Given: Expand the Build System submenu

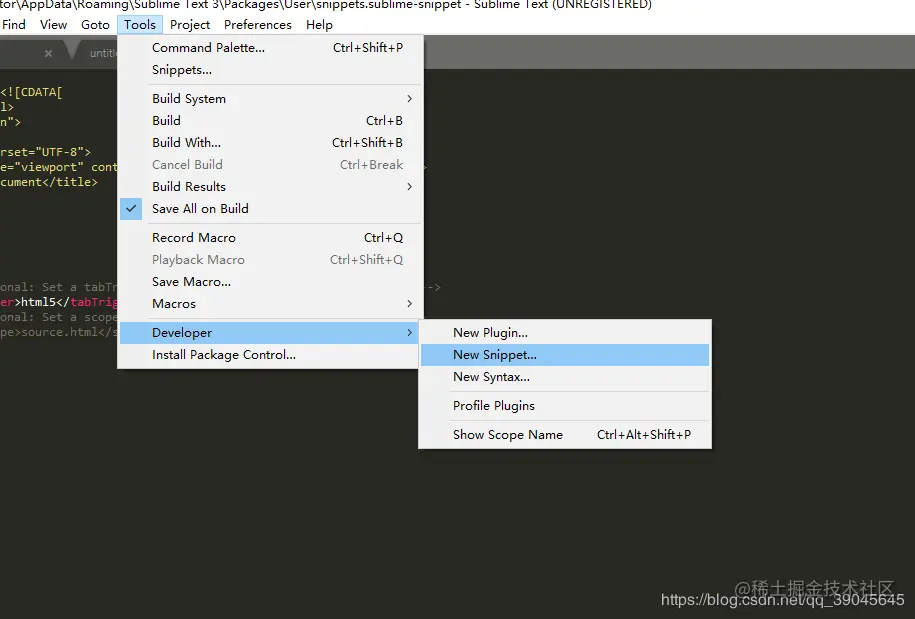Looking at the screenshot, I should [x=270, y=99].
